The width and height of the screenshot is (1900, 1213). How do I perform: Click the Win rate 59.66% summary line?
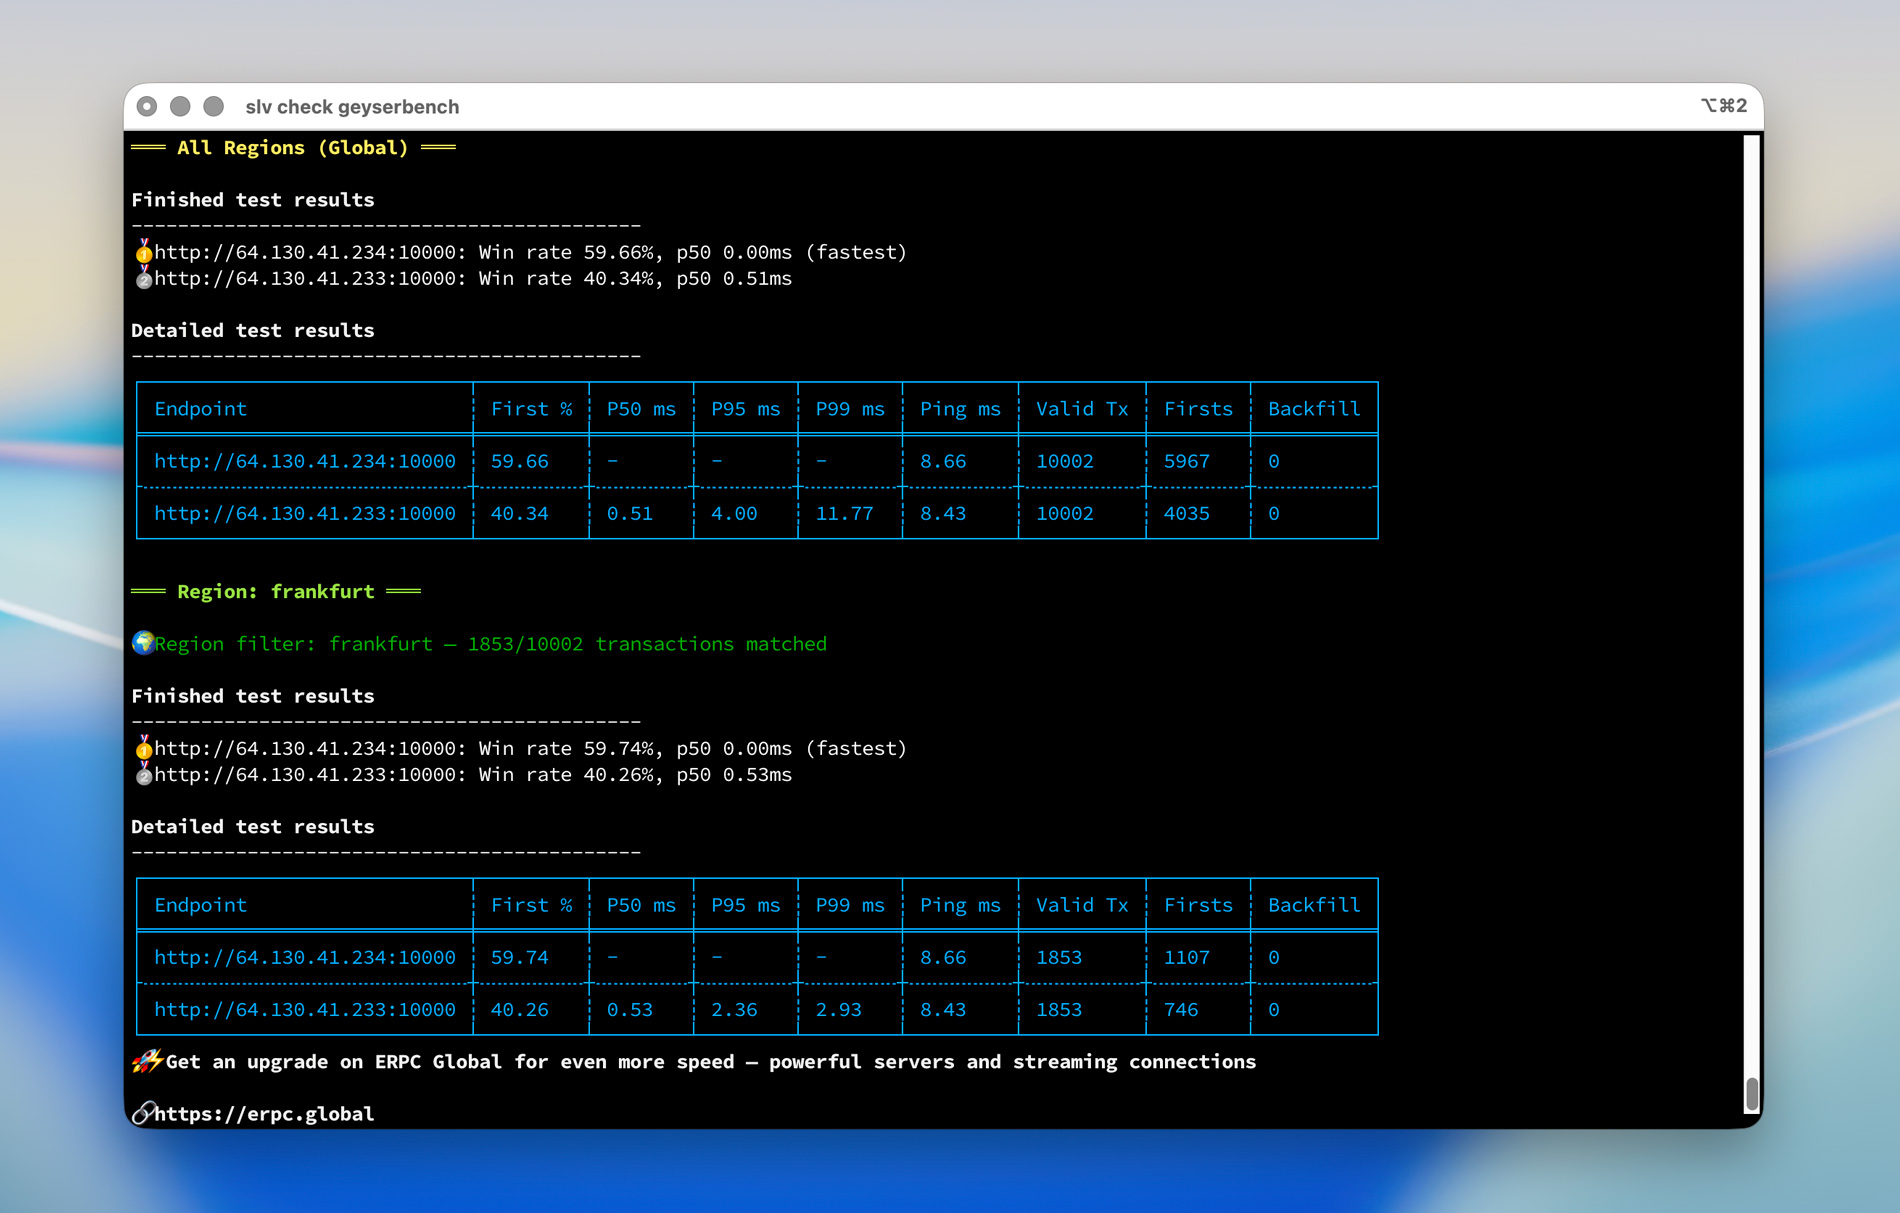click(520, 252)
